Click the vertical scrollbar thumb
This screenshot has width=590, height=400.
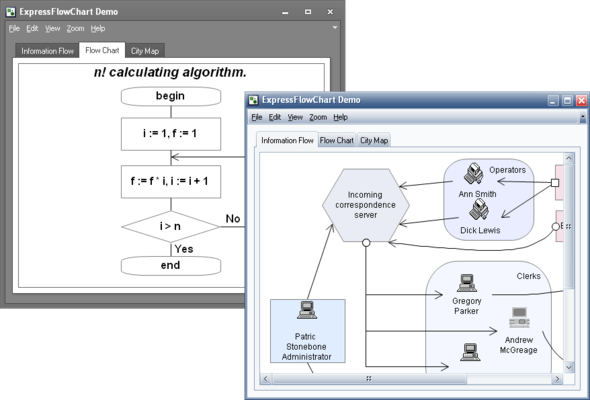tap(569, 227)
